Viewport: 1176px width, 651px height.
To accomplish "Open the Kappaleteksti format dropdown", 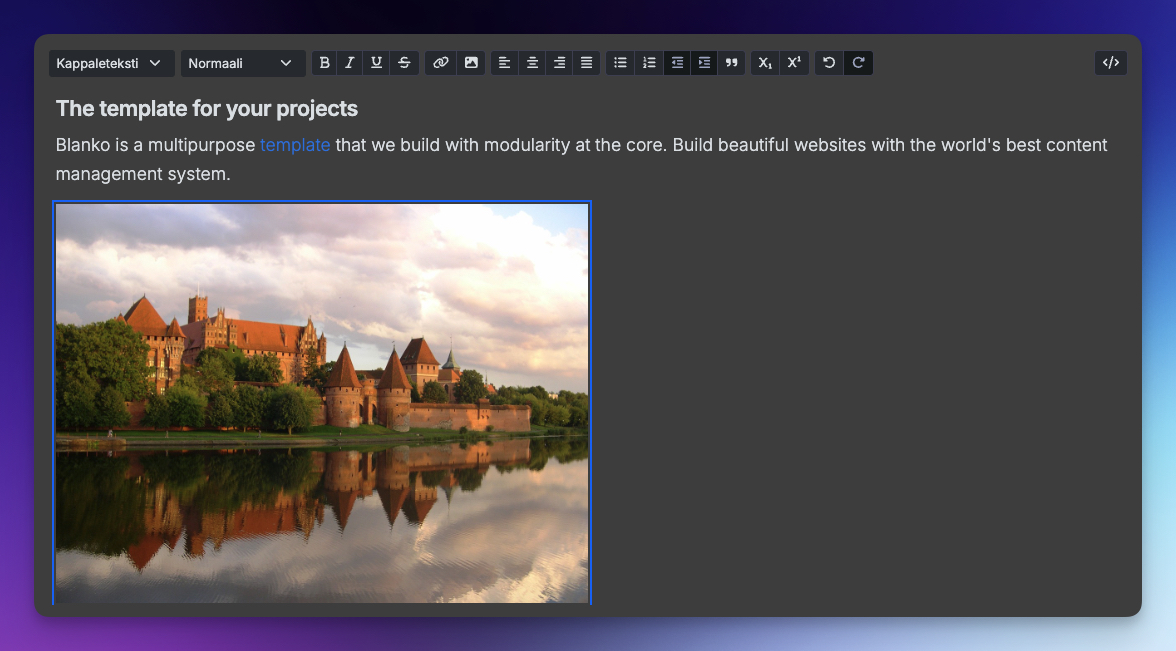I will [111, 63].
